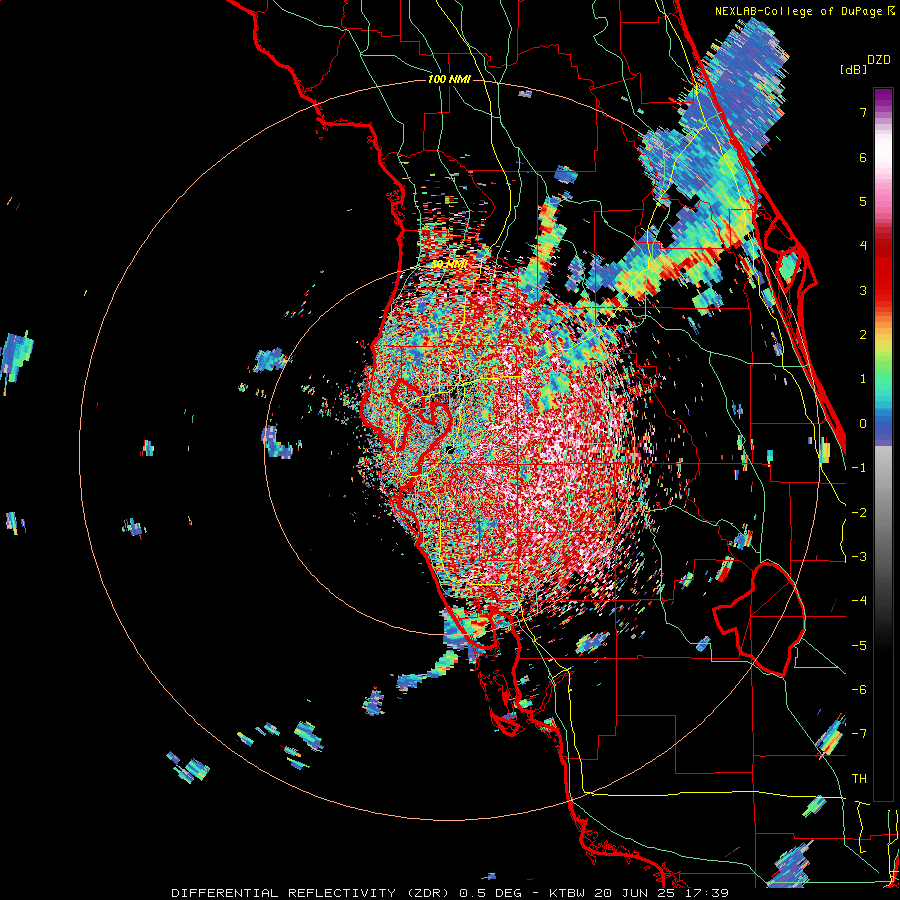Screen dimensions: 900x900
Task: Click the -4 value on the color scale
Action: [859, 601]
